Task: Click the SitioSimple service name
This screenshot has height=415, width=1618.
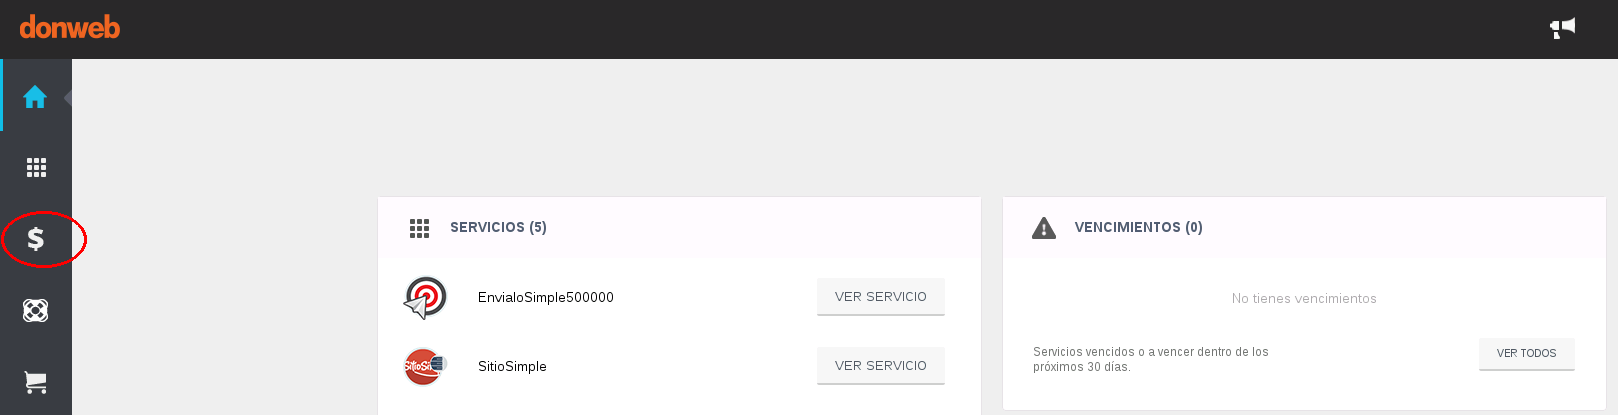Action: [x=512, y=366]
